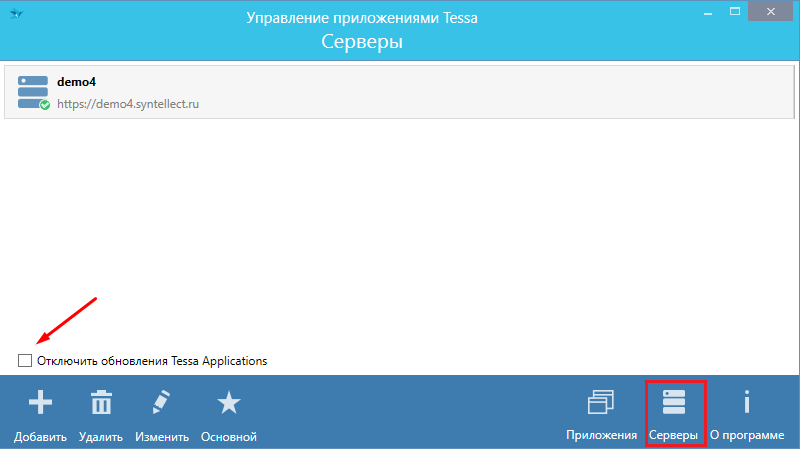This screenshot has width=800, height=449.
Task: Click the pencil Изменить icon
Action: [162, 403]
